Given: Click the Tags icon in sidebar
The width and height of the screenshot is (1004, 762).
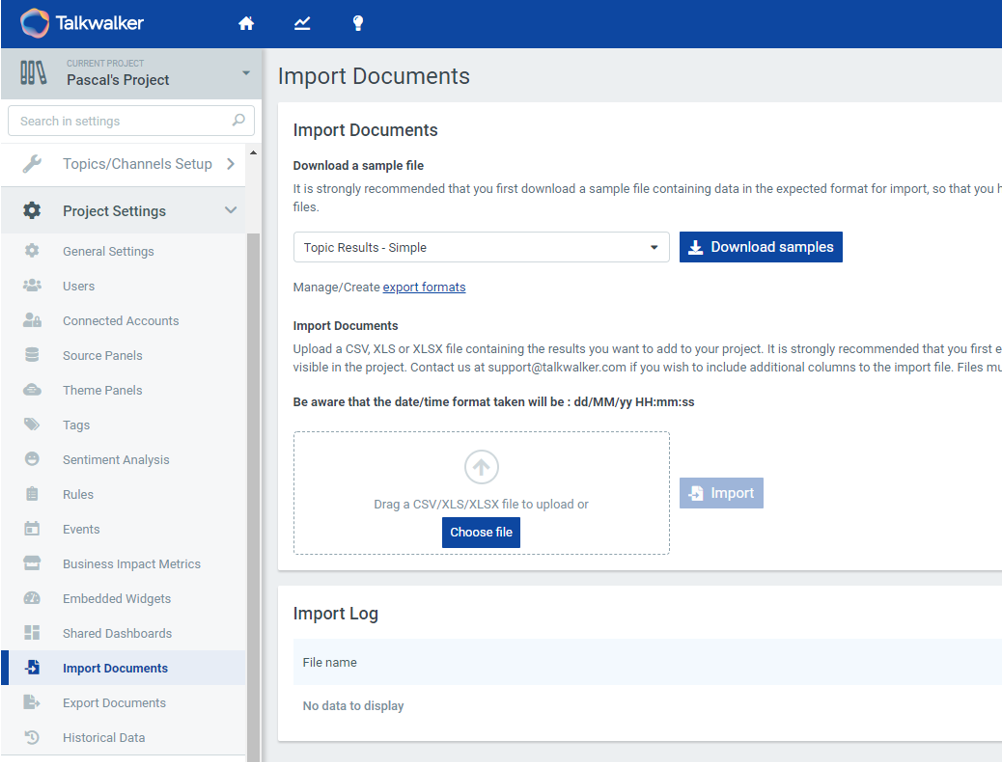Looking at the screenshot, I should point(32,425).
